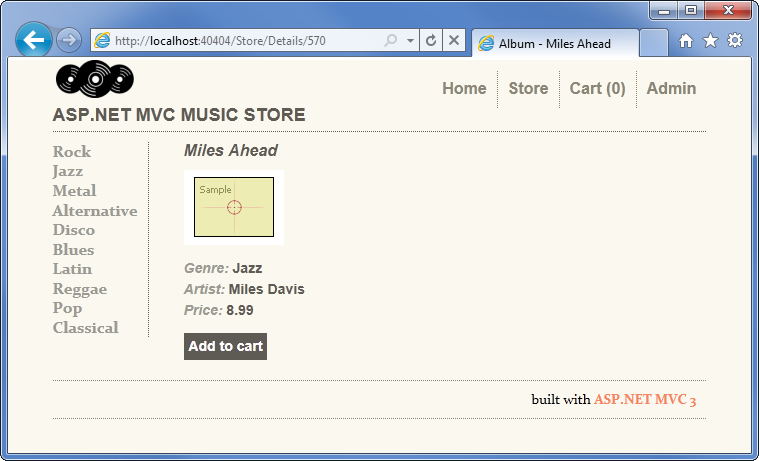This screenshot has width=759, height=461.
Task: Click the stop loading X icon
Action: point(453,41)
